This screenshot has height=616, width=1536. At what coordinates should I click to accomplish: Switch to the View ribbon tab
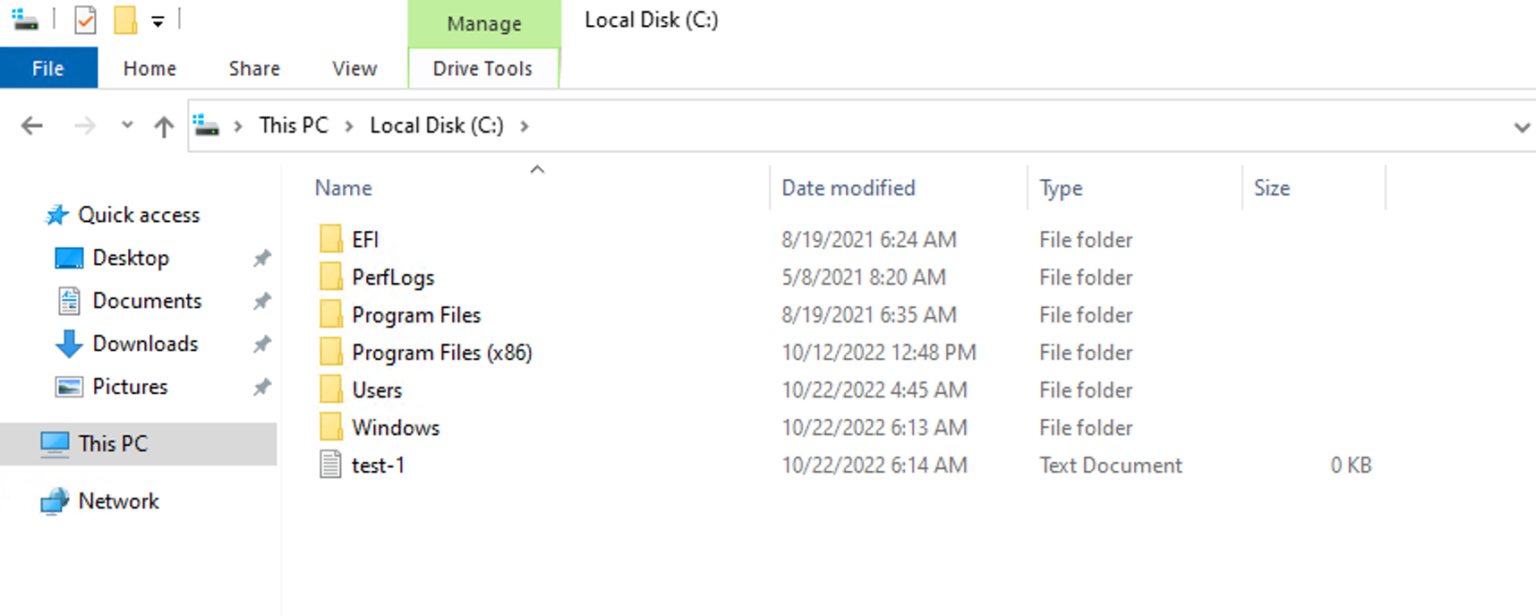point(354,68)
